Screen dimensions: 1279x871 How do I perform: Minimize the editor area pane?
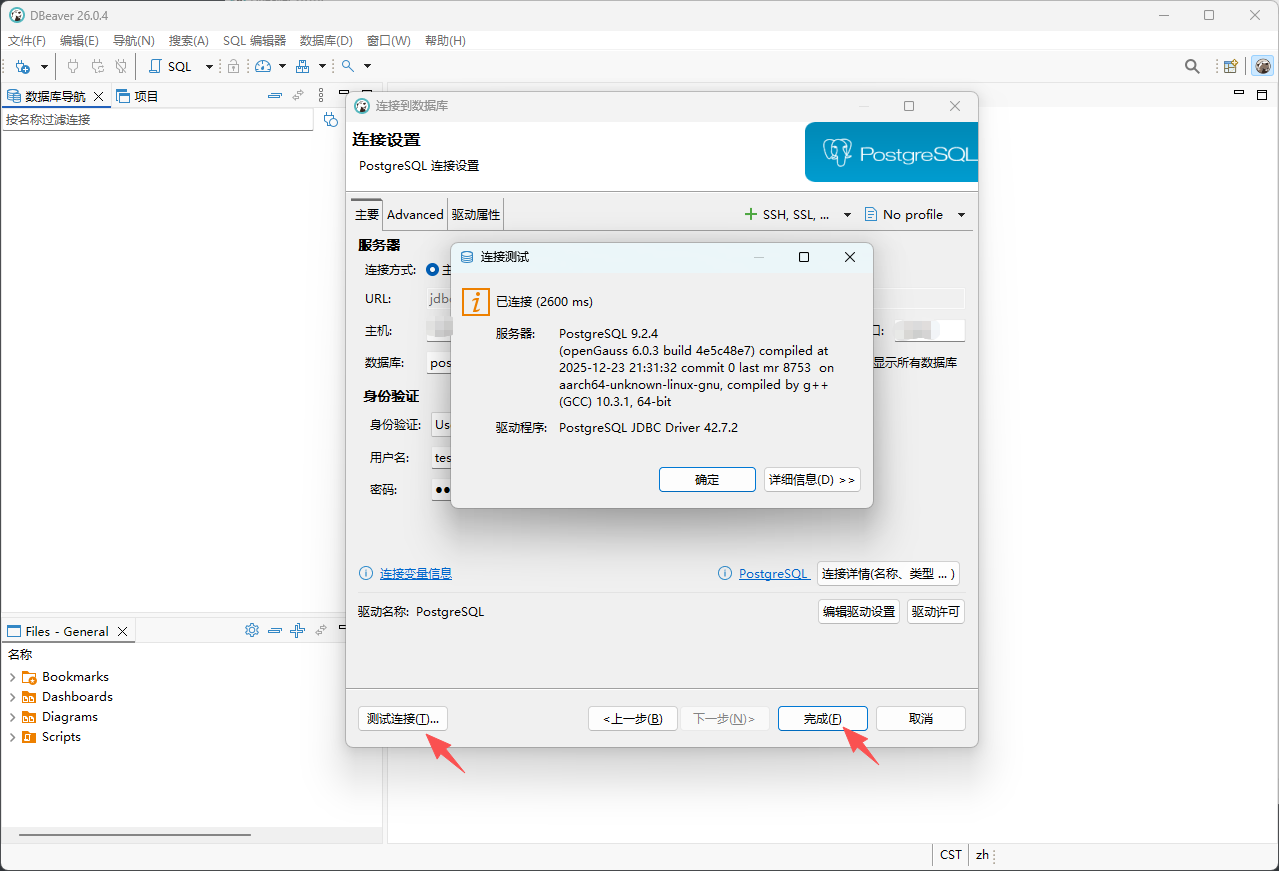[x=1239, y=94]
